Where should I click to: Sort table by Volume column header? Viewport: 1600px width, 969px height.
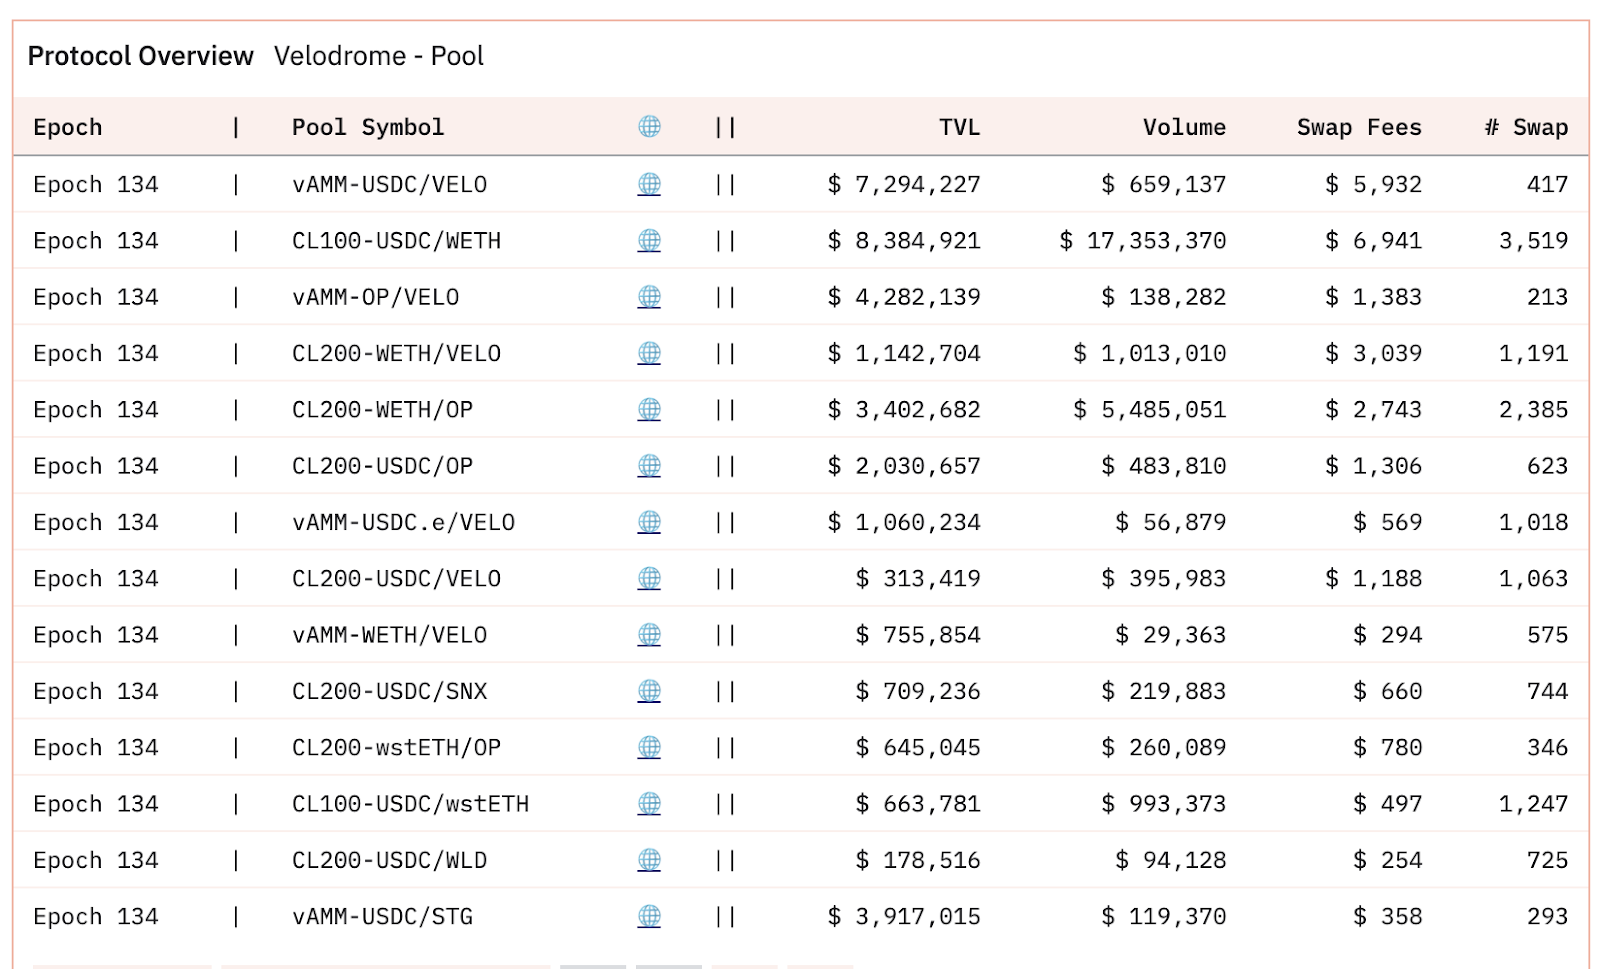(1184, 127)
